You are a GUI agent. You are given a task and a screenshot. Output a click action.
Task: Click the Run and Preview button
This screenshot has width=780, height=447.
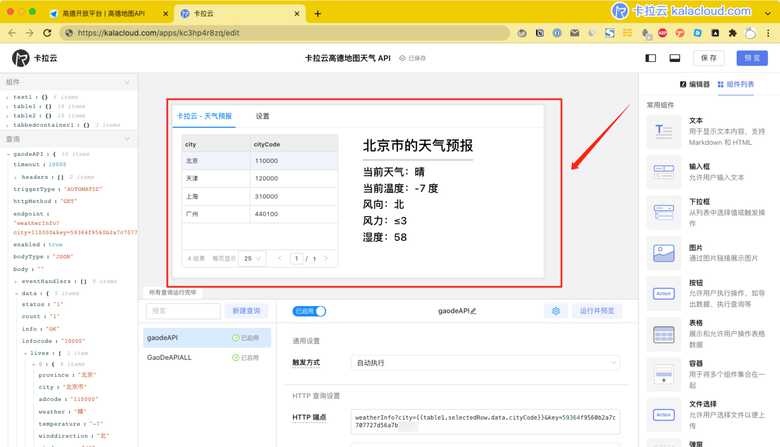[x=596, y=311]
